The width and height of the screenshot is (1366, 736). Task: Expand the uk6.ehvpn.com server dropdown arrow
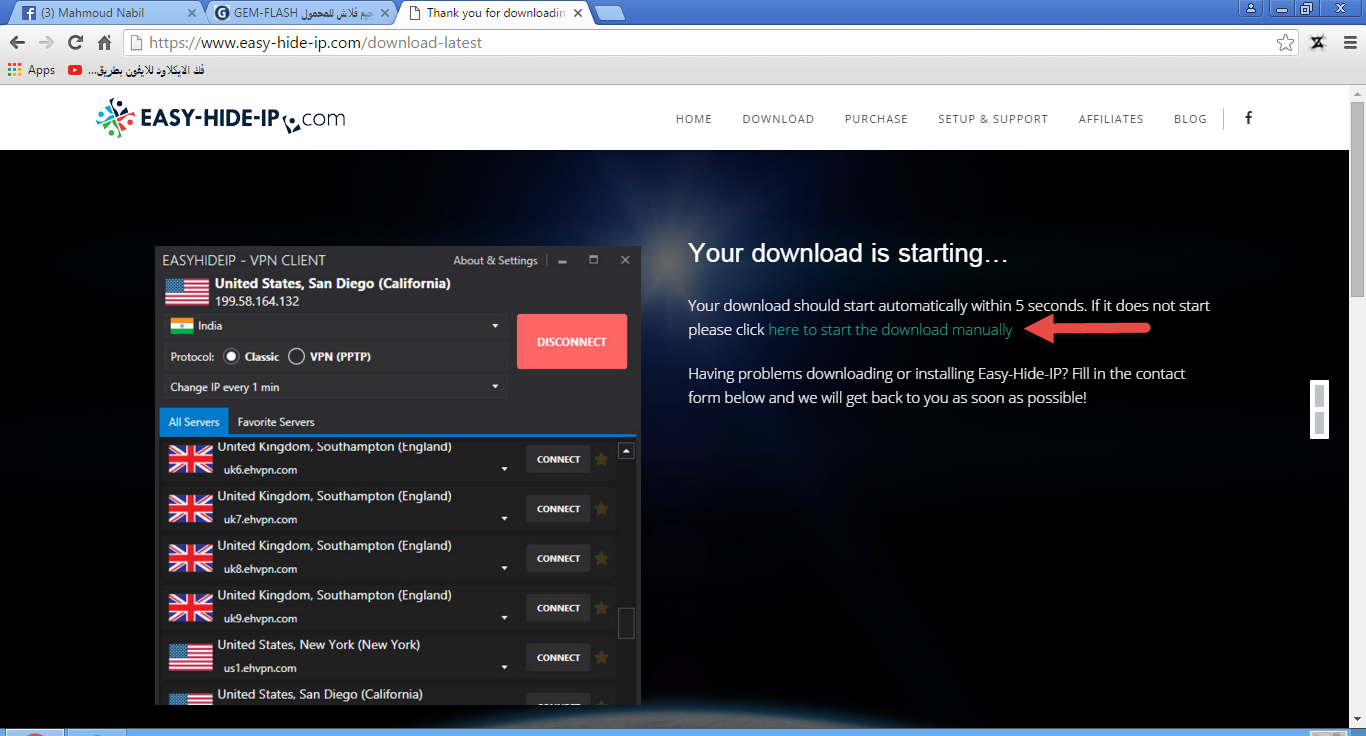(x=505, y=469)
